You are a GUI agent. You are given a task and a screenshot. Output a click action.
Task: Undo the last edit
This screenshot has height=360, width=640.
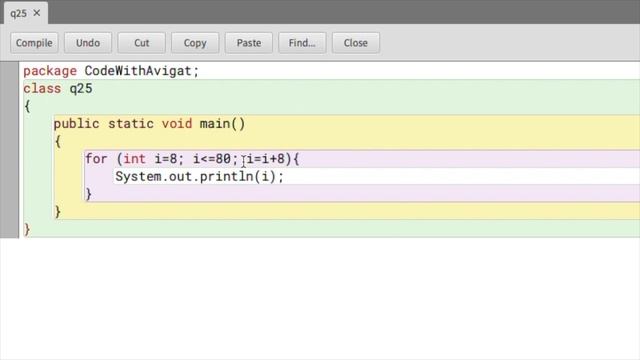pyautogui.click(x=88, y=43)
